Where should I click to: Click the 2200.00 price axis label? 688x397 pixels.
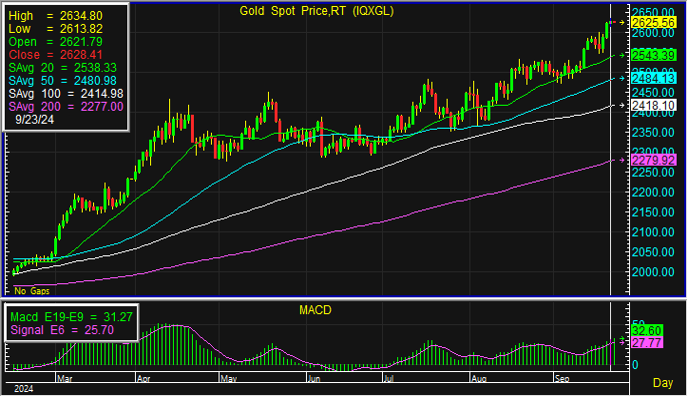click(x=653, y=192)
